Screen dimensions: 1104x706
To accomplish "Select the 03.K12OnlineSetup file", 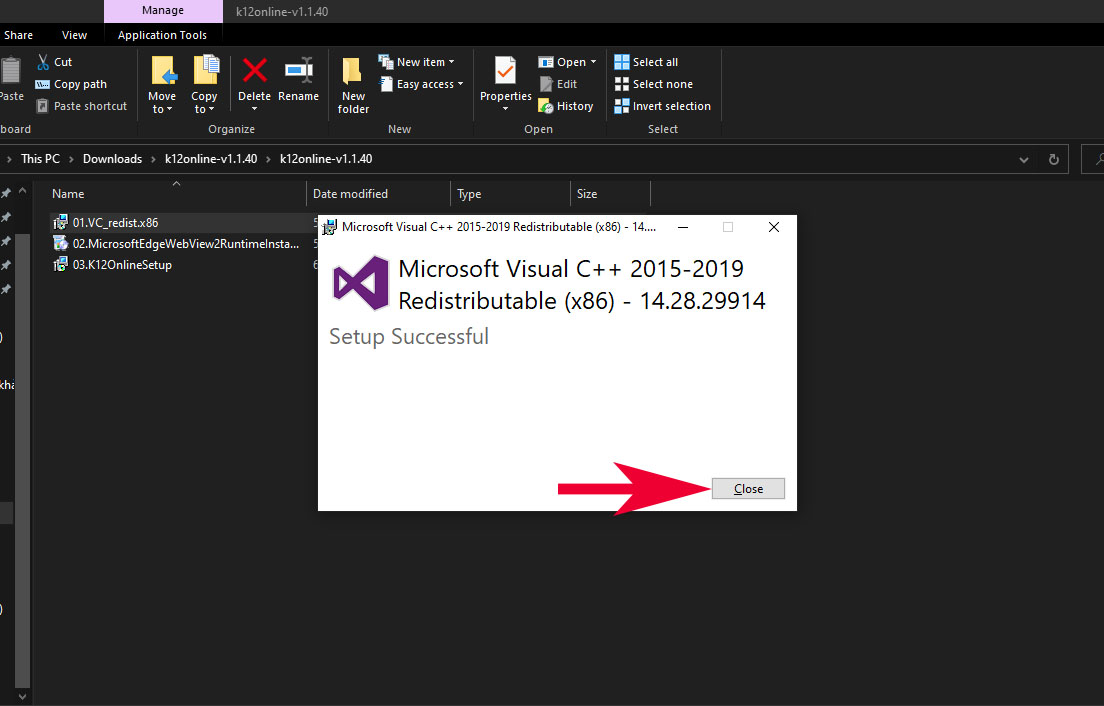I will (x=122, y=265).
